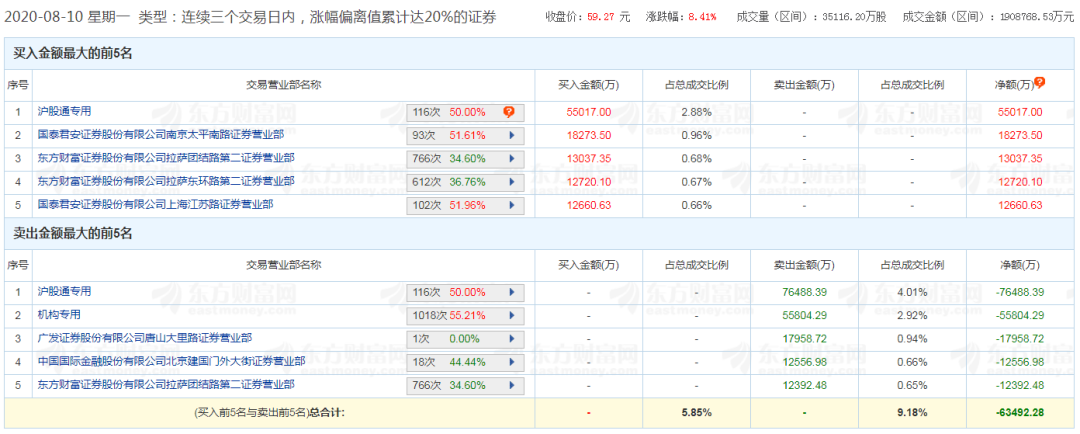Expand the 766次 34.60% stats in buy table
Screen dimensions: 1080x434
coord(511,158)
